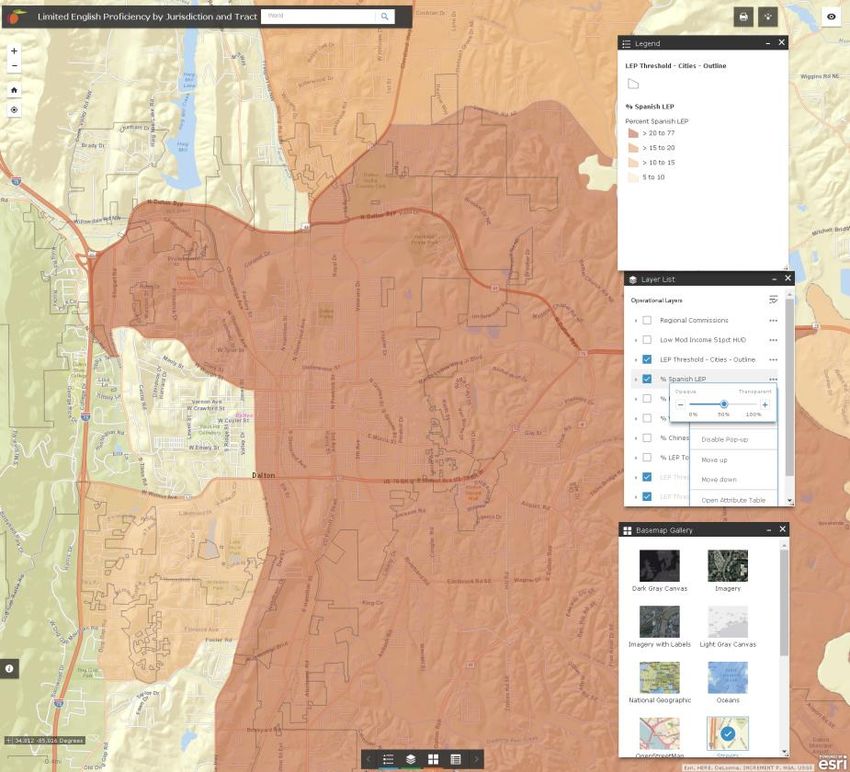
Task: Click the map zoom in plus button
Action: pyautogui.click(x=14, y=51)
